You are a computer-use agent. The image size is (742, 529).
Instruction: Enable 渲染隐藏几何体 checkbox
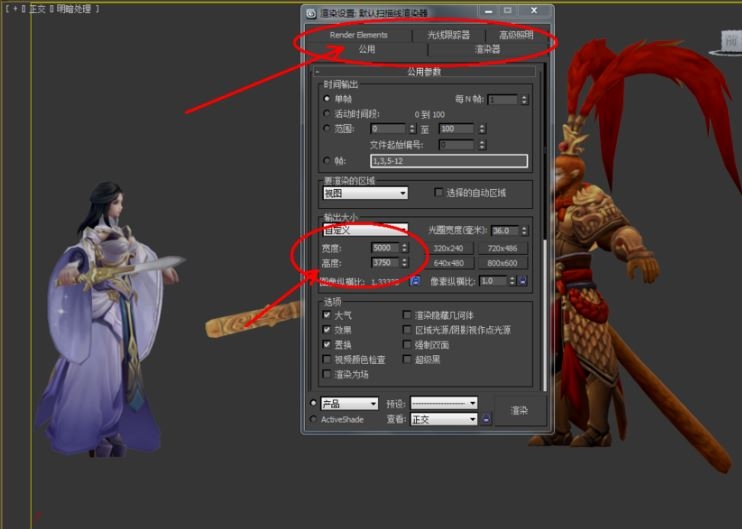point(406,315)
